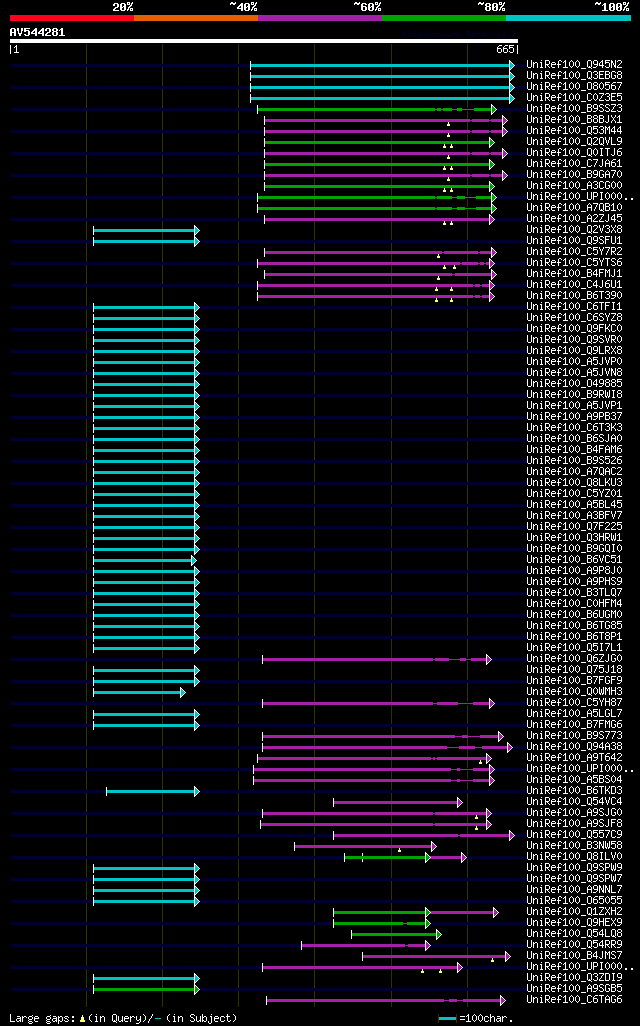The image size is (640, 1026).
Task: Open the UniRef100_C5Y7R2 hit label
Action: (575, 251)
